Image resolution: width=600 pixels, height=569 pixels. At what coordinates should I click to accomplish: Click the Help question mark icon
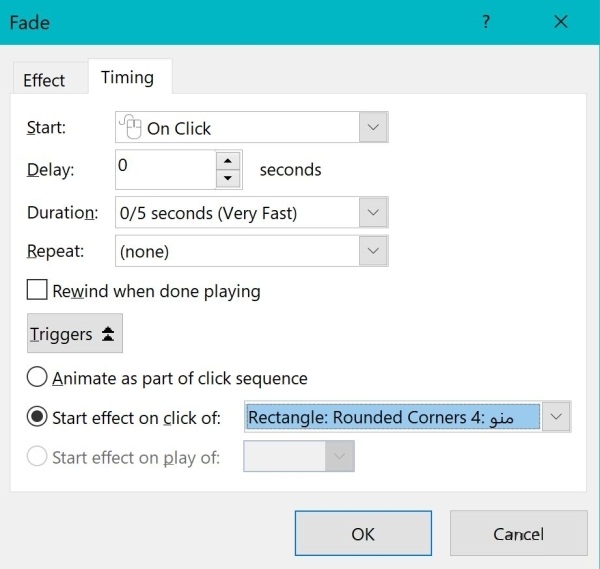coord(487,21)
